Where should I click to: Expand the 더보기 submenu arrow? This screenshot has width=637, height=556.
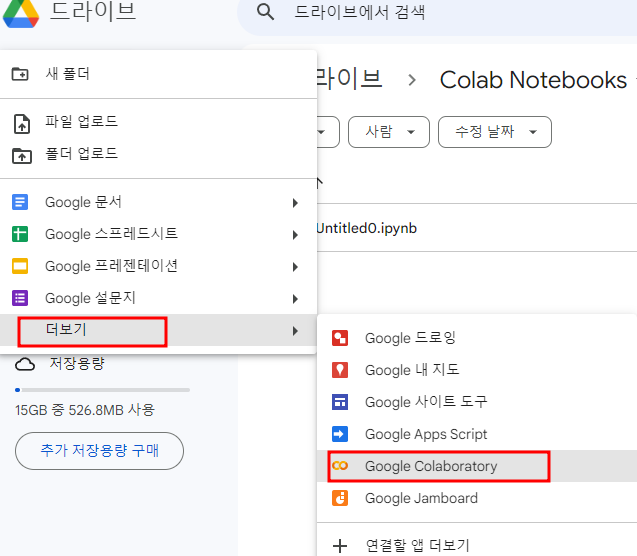(x=295, y=331)
